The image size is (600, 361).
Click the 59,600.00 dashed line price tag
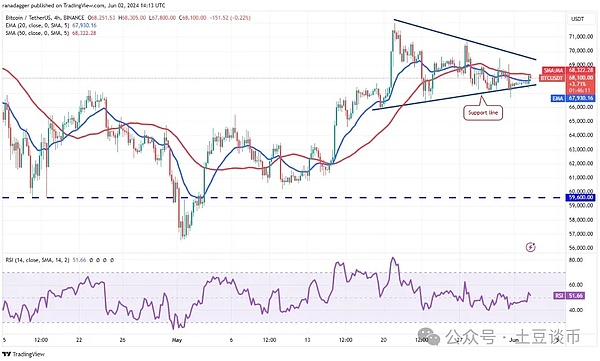tap(580, 198)
